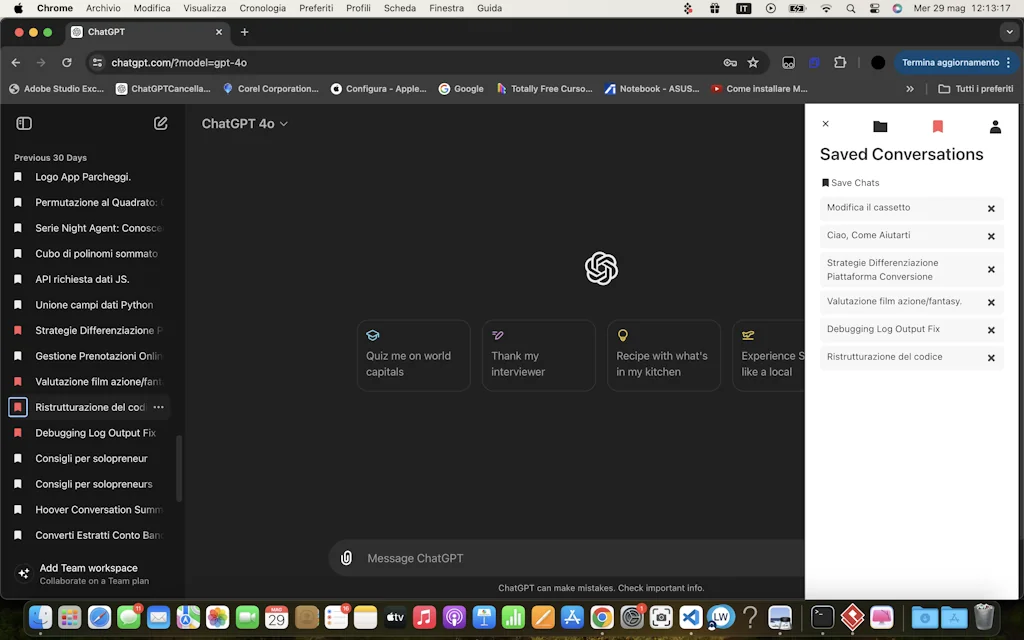Unbookmark the 'Debugging Log Output Fix' conversation
Screen dimensions: 1024x640
pos(16,432)
